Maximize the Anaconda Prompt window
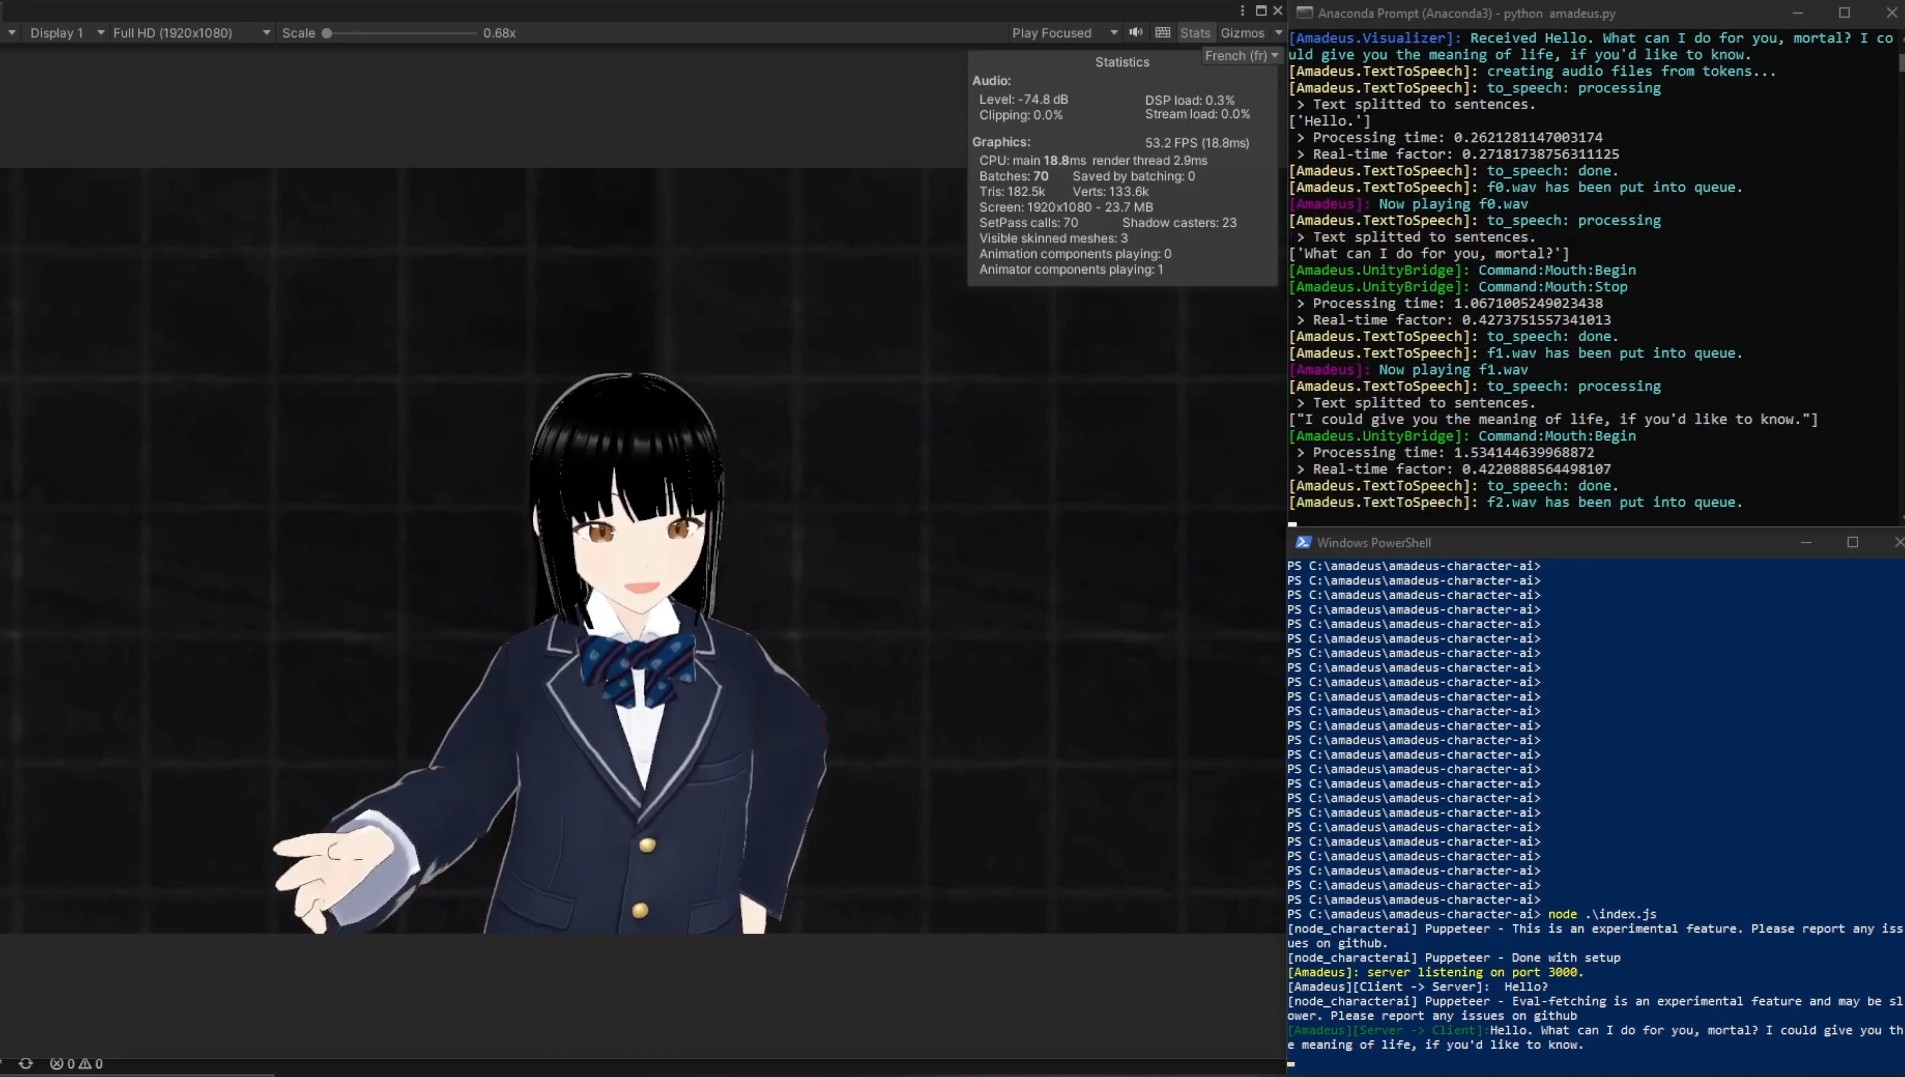This screenshot has width=1905, height=1077. point(1844,13)
